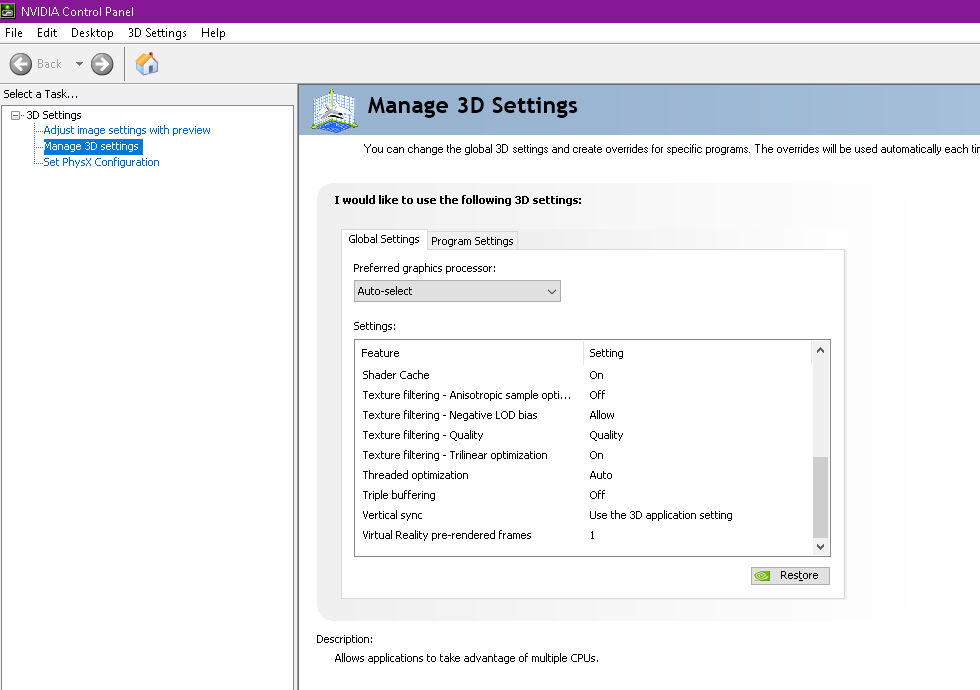
Task: Open the Help menu
Action: (x=213, y=32)
